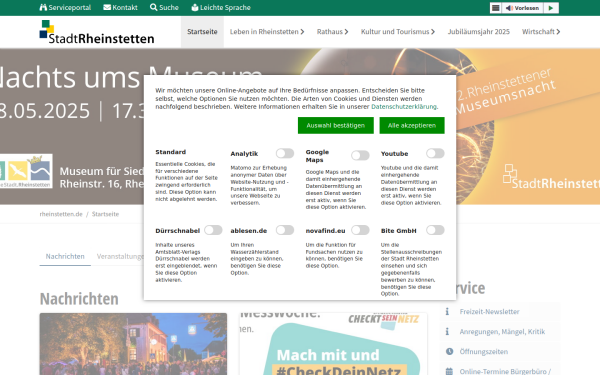This screenshot has width=600, height=375.
Task: Click calendar icon beside Online-Termine Bürgerbüro
Action: click(x=449, y=371)
